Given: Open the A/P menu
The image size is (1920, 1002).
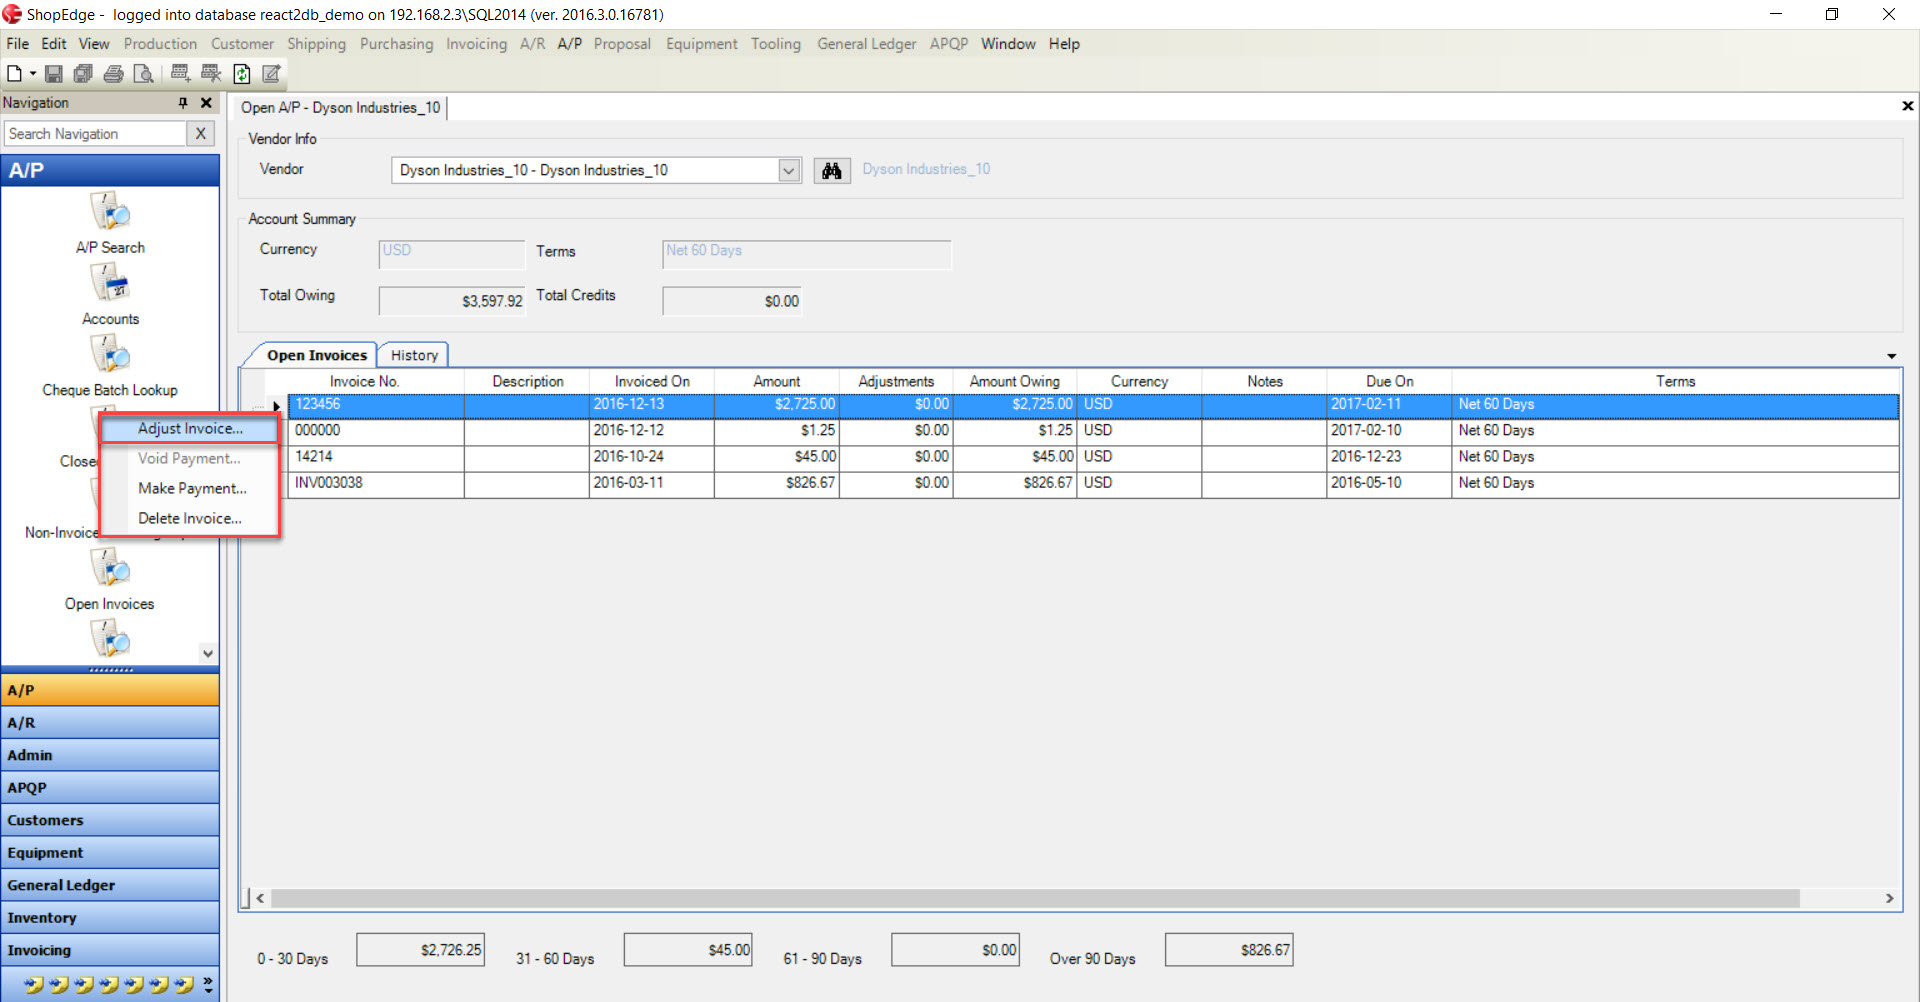Looking at the screenshot, I should pyautogui.click(x=570, y=44).
